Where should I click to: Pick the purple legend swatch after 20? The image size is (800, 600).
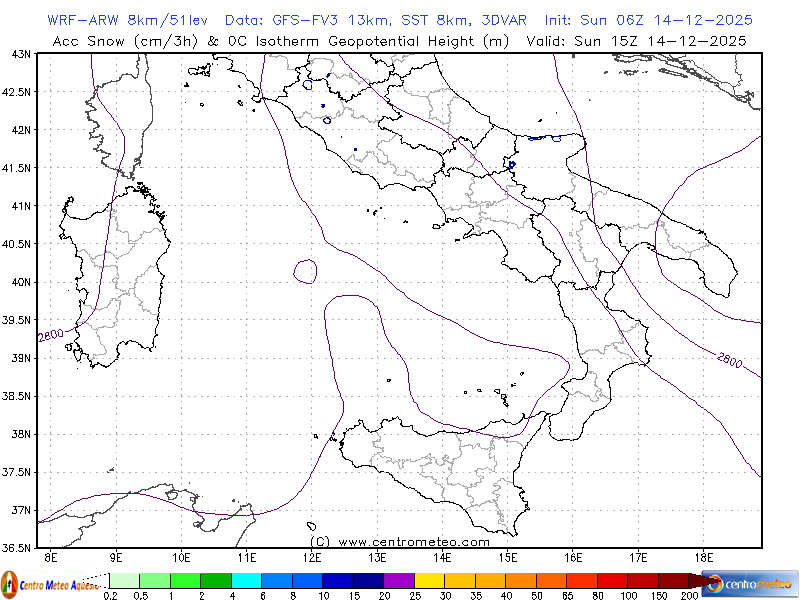coord(399,580)
